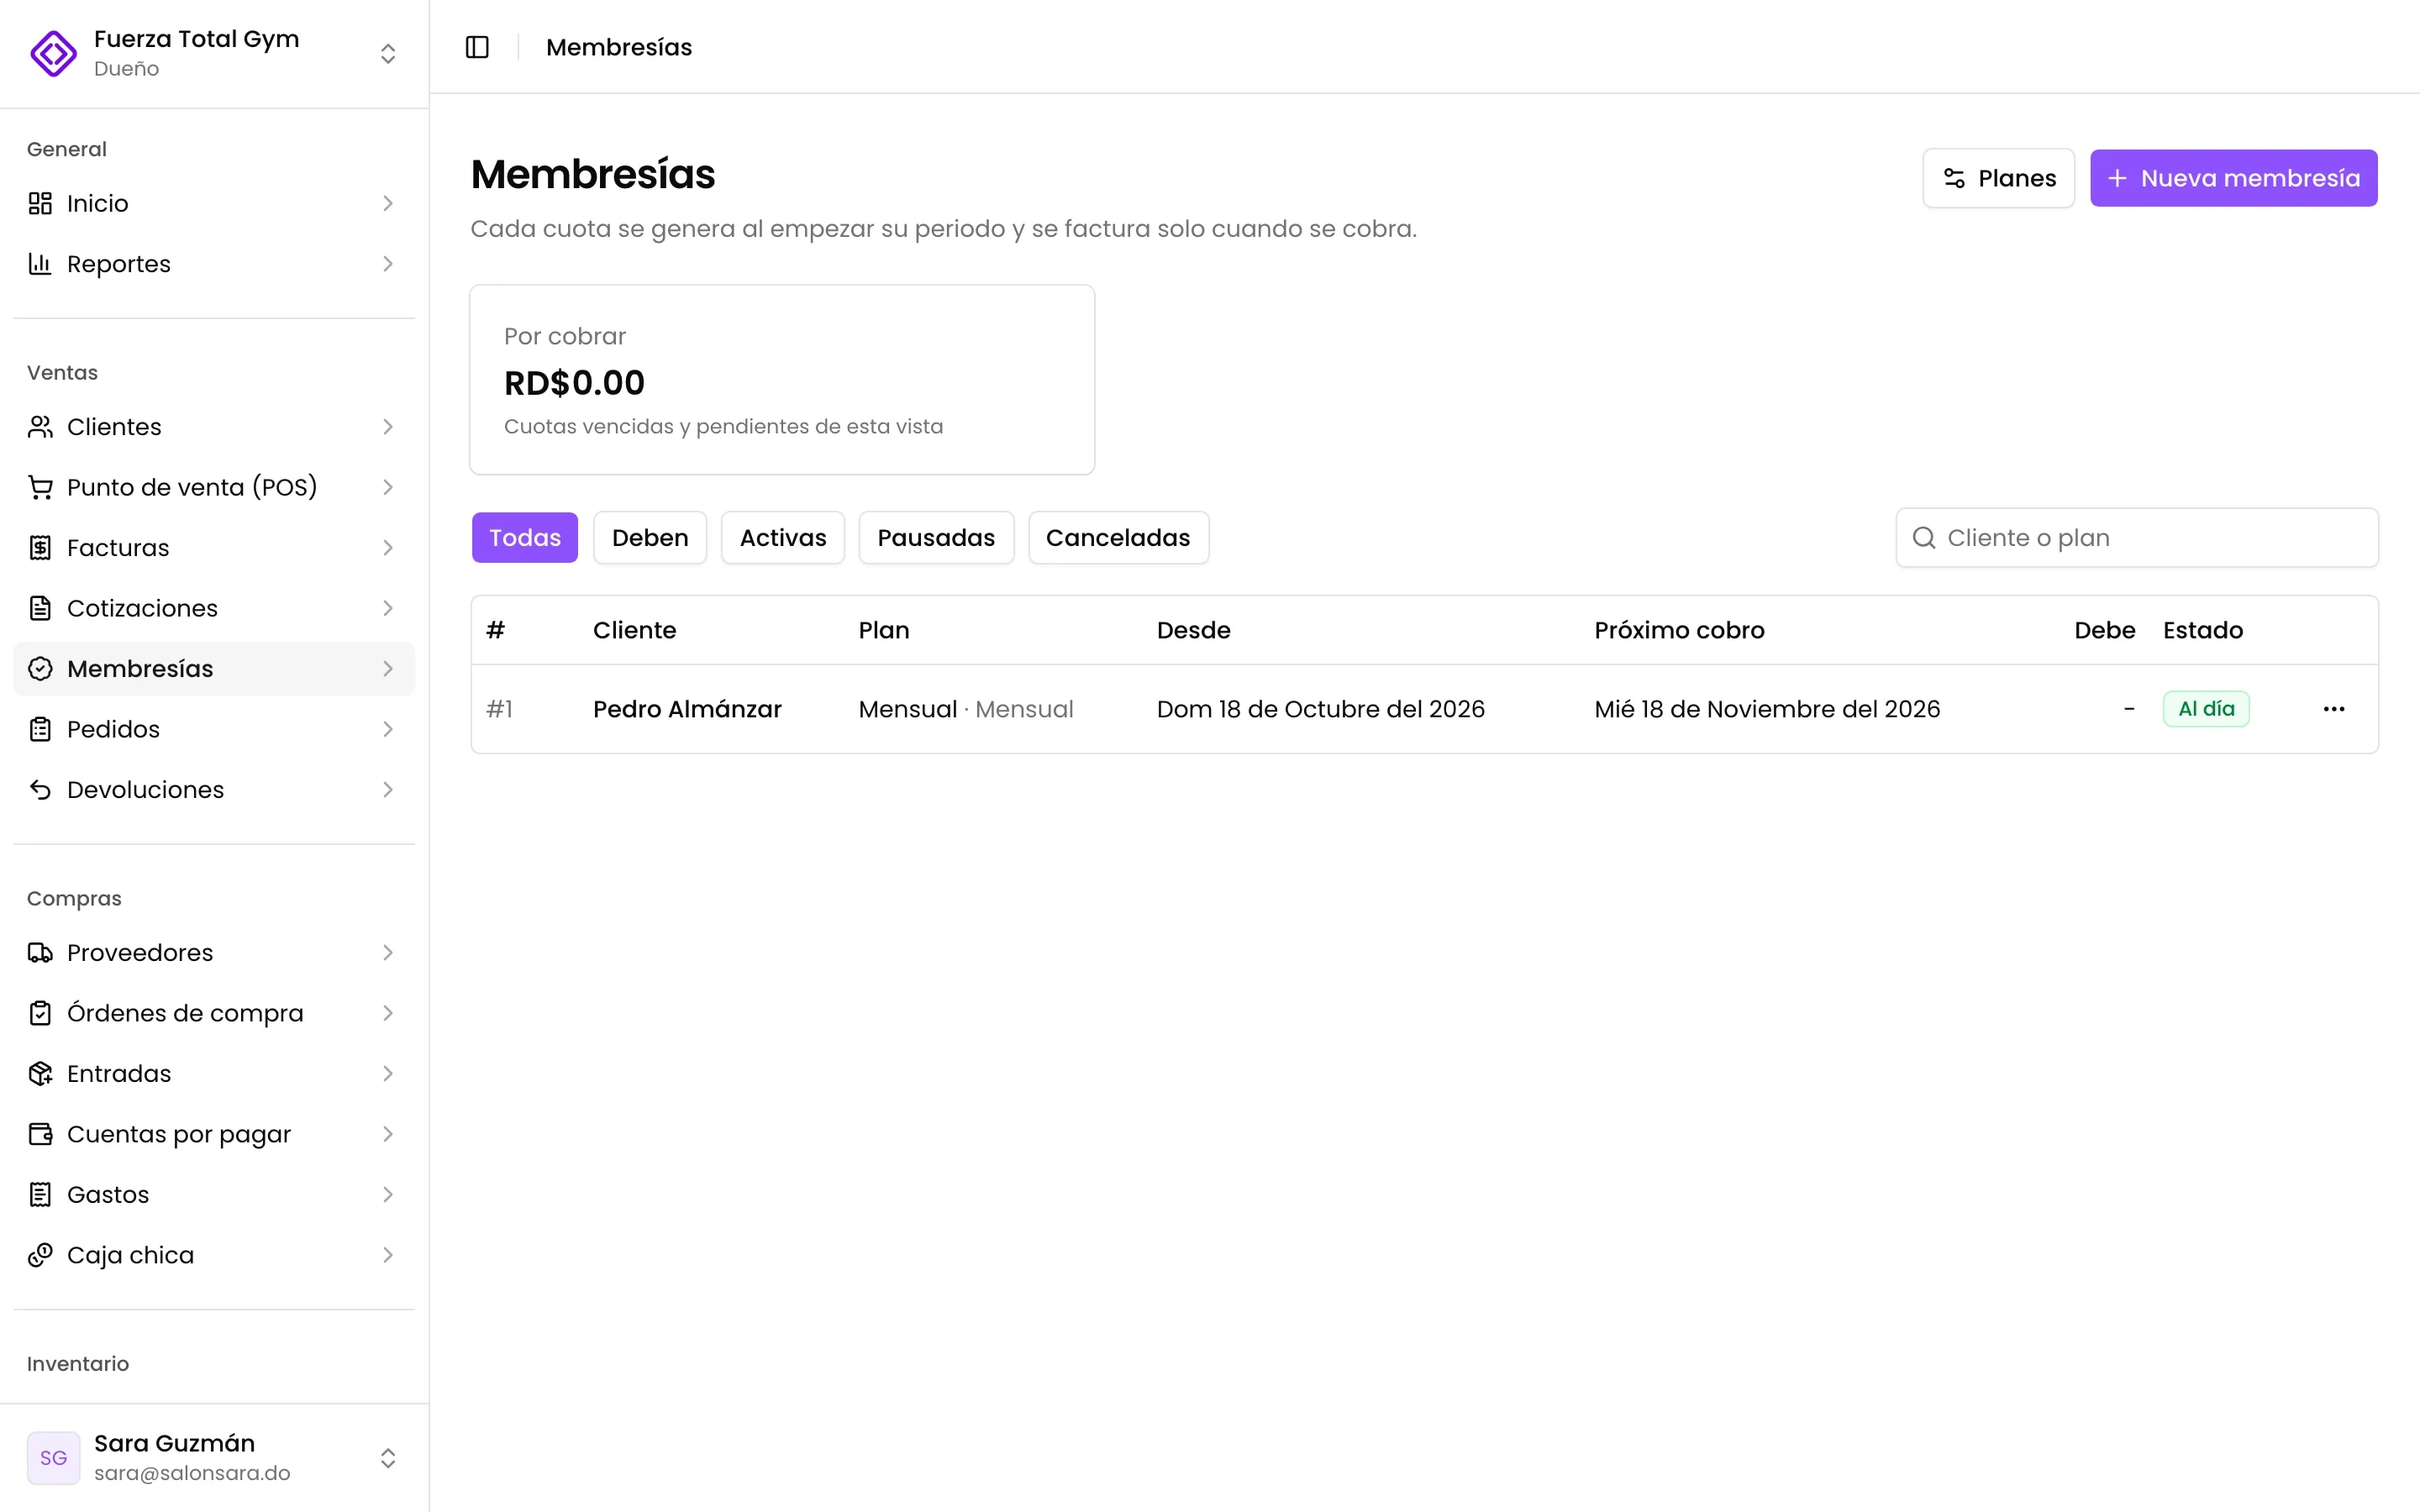Go to Devoluciones section
The height and width of the screenshot is (1512, 2420).
[x=214, y=790]
